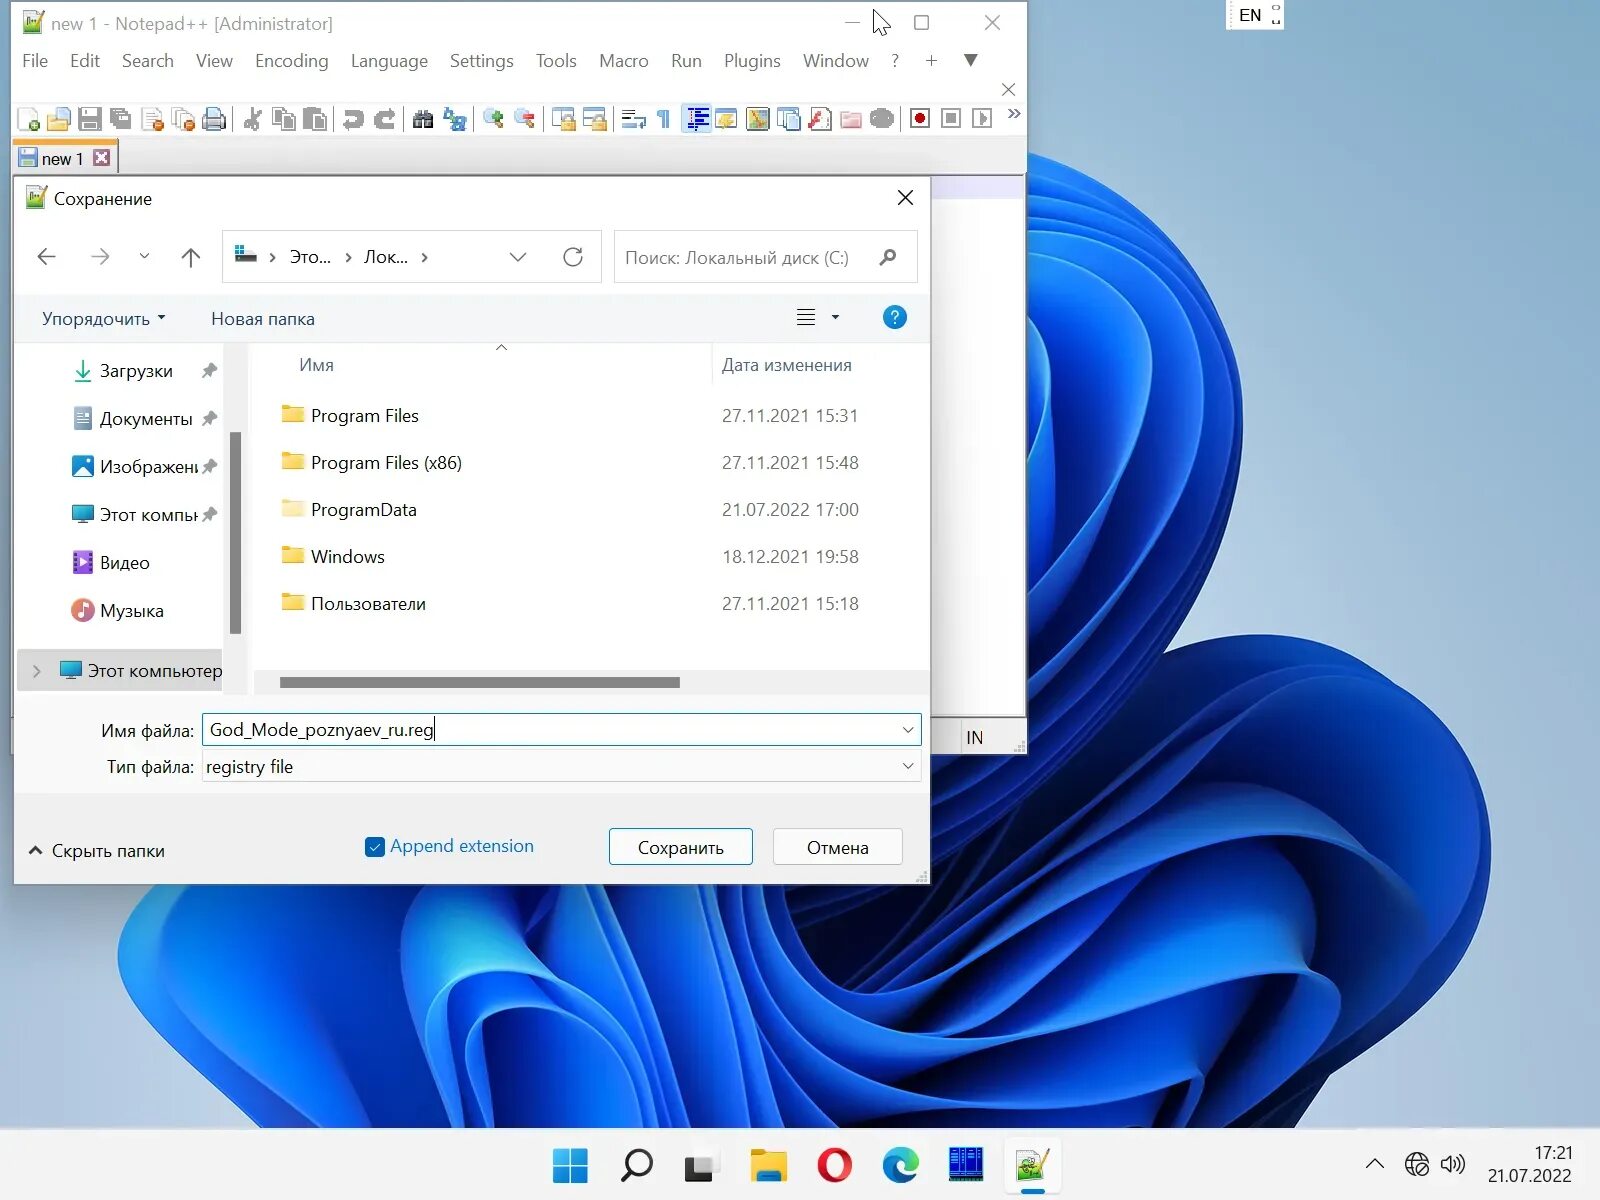Click the Отмена button
1600x1200 pixels.
838,847
